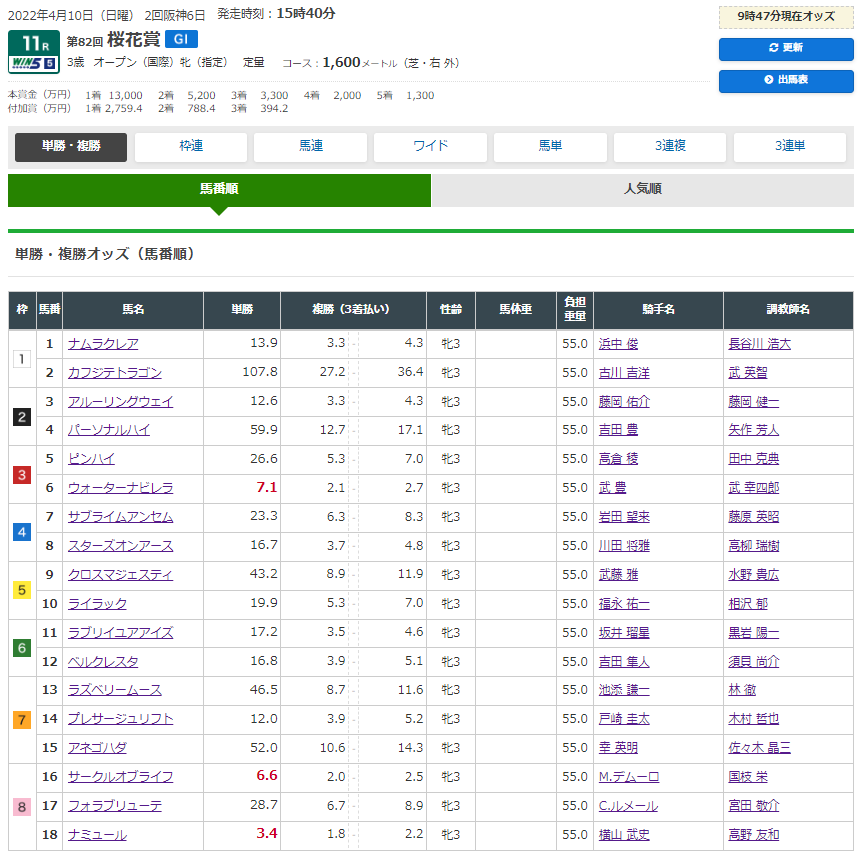Open trainer 武 幸四郎 link
This screenshot has height=860, width=862.
[x=754, y=488]
